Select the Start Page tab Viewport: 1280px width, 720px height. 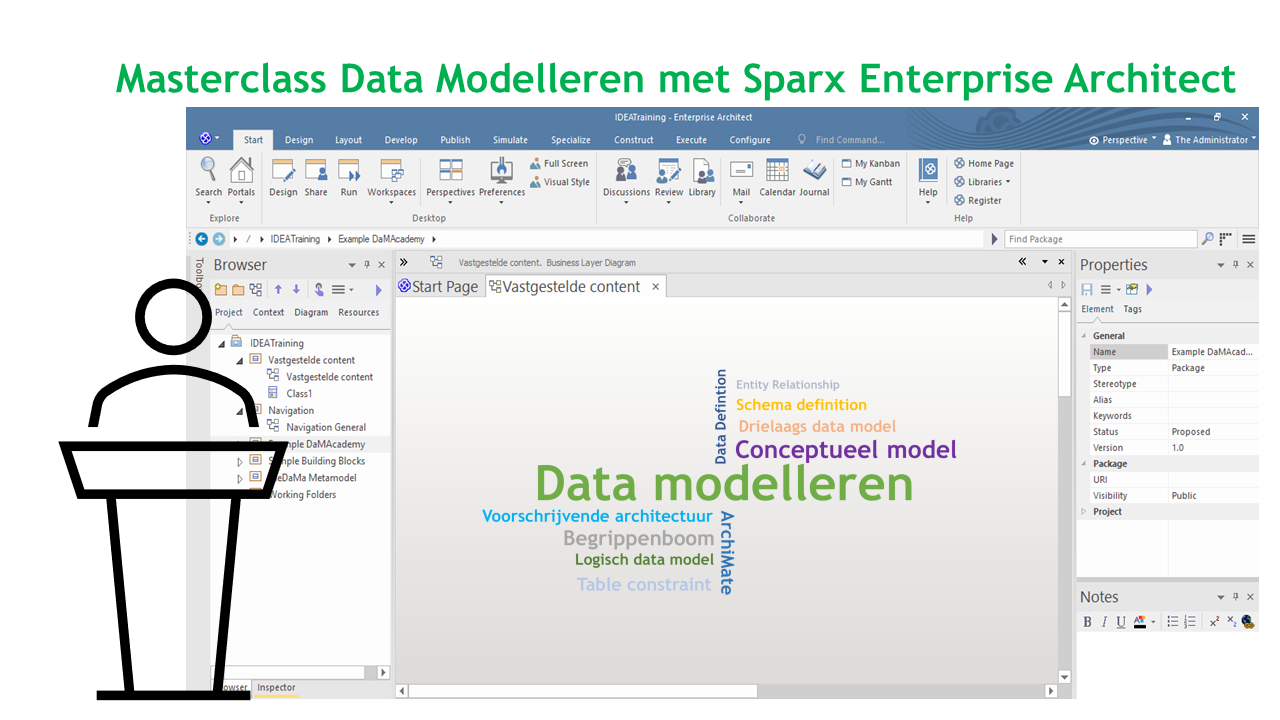[438, 287]
